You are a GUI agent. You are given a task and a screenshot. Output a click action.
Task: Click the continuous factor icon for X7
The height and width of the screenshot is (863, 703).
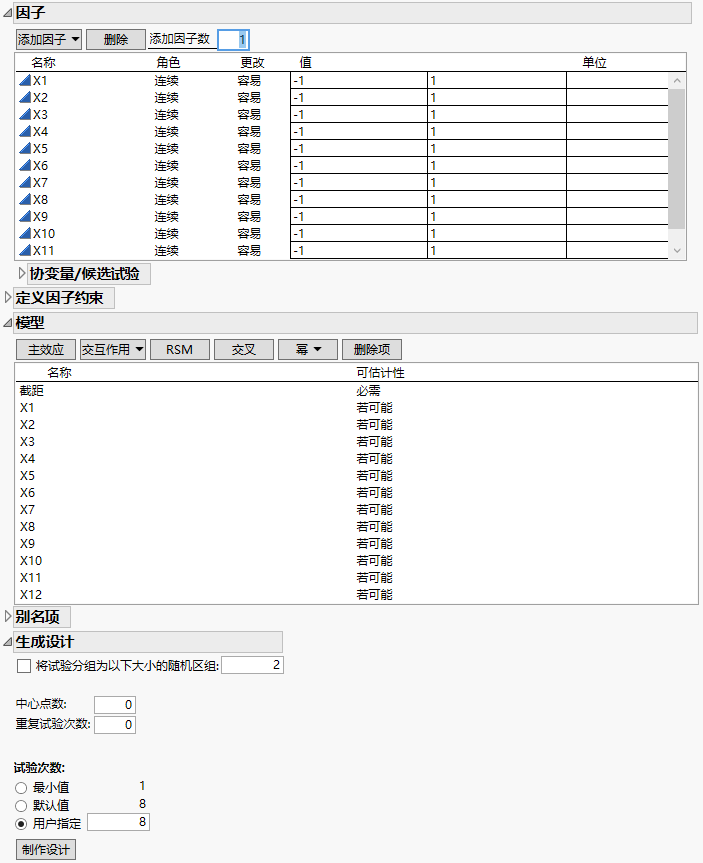[x=25, y=183]
